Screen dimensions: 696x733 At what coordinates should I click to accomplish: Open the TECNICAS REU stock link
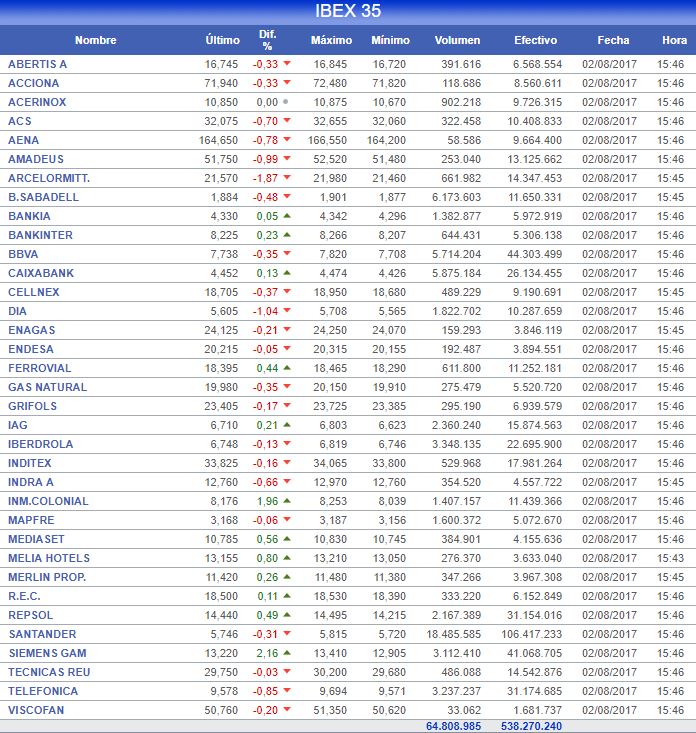click(x=49, y=672)
